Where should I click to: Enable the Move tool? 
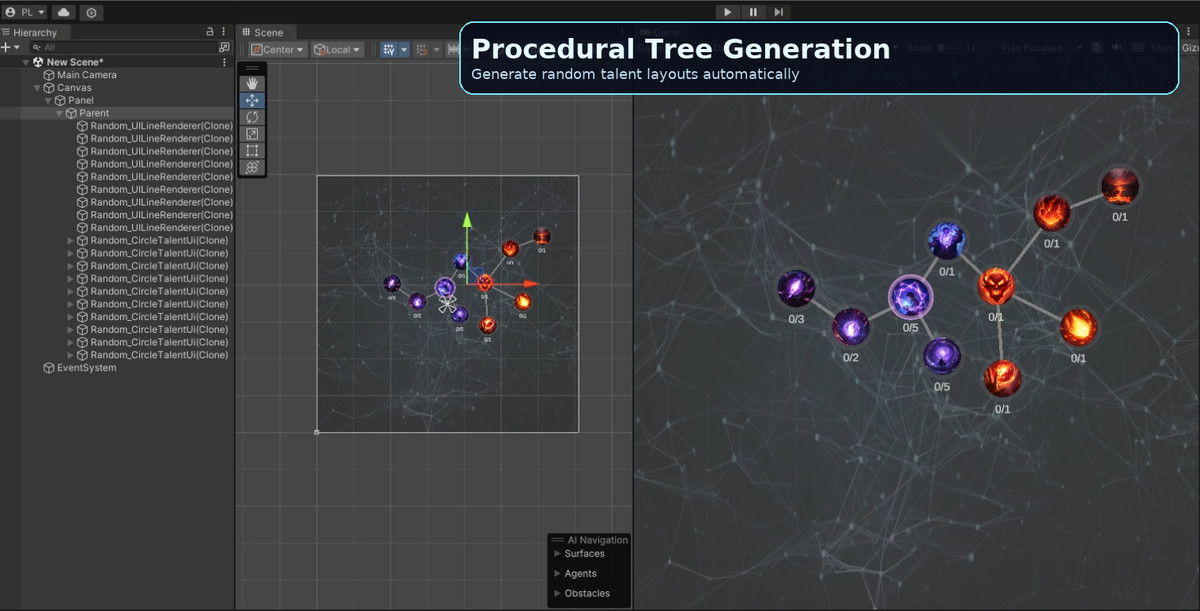click(252, 100)
